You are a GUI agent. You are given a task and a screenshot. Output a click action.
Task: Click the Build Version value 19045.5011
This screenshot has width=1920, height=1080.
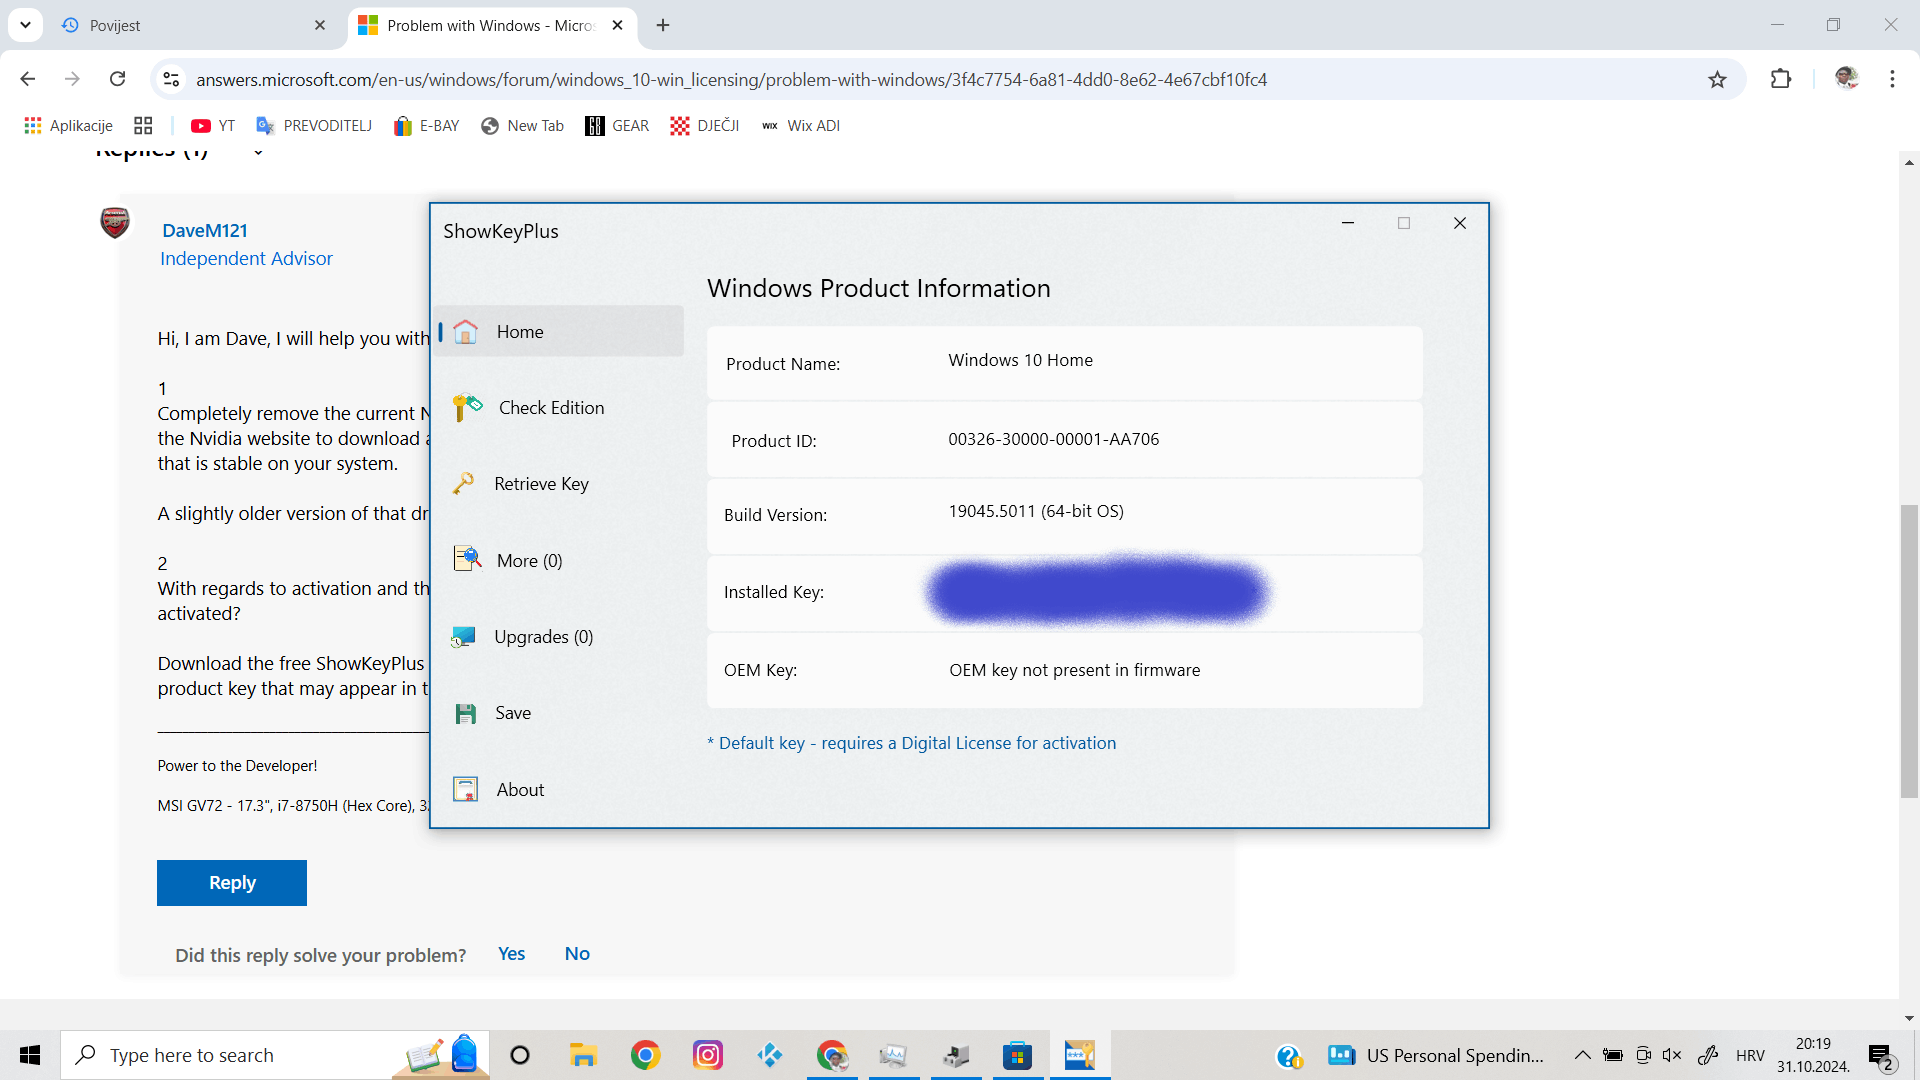pos(1036,511)
